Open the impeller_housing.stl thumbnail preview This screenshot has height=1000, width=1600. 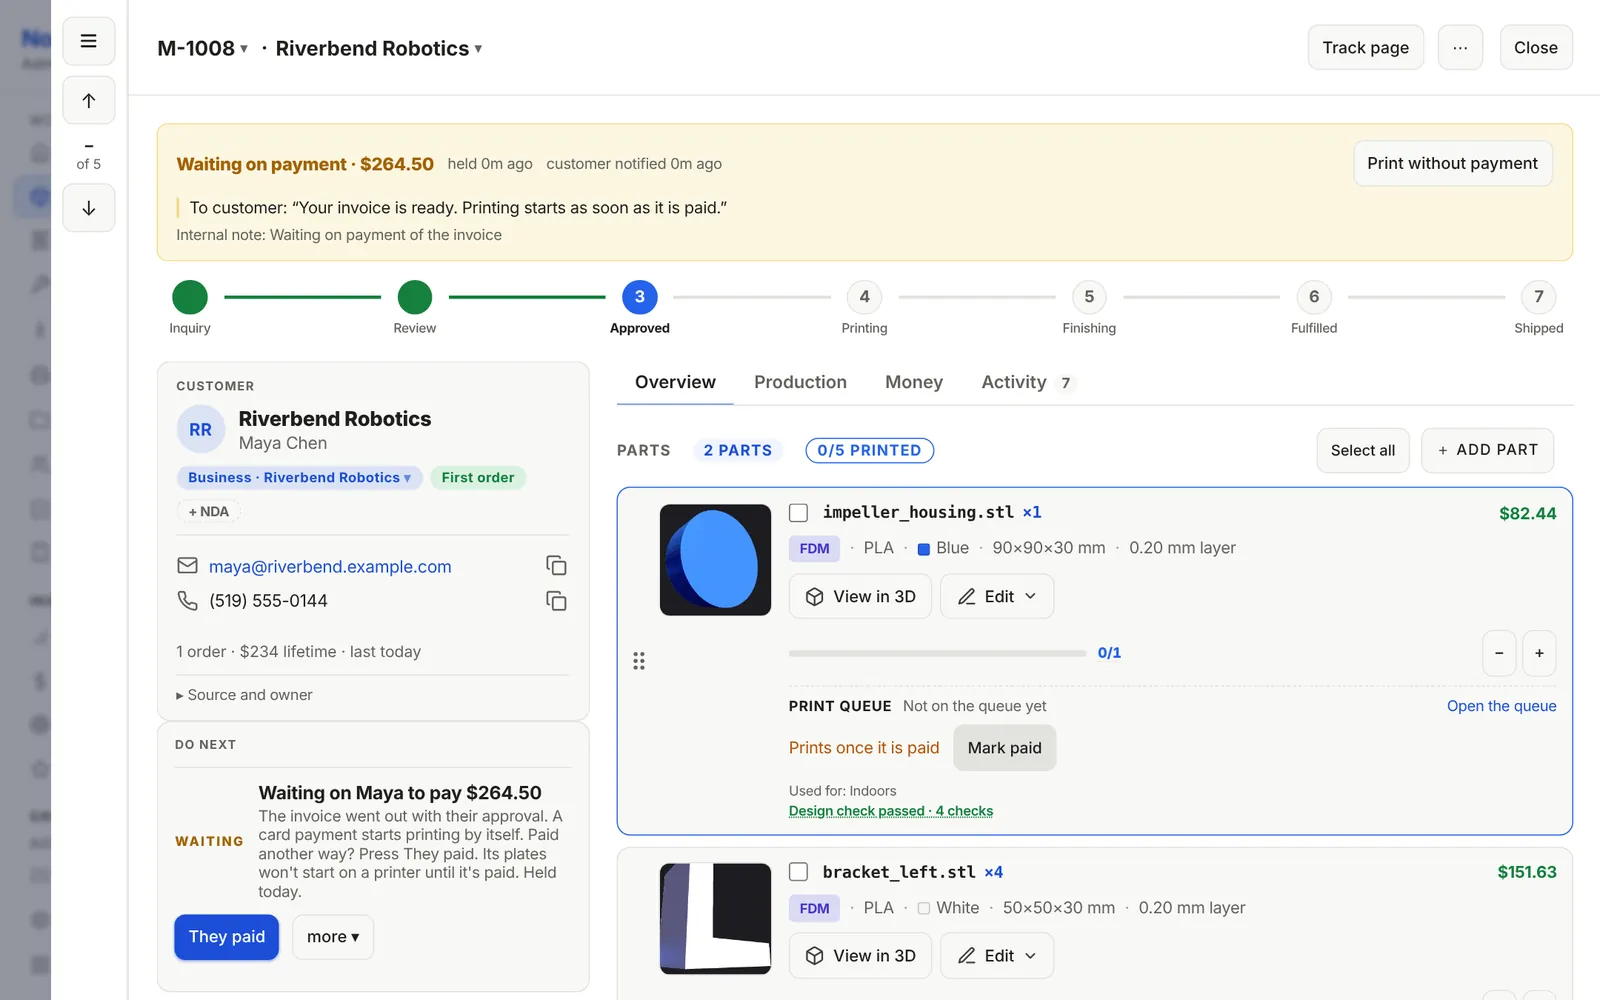tap(715, 560)
